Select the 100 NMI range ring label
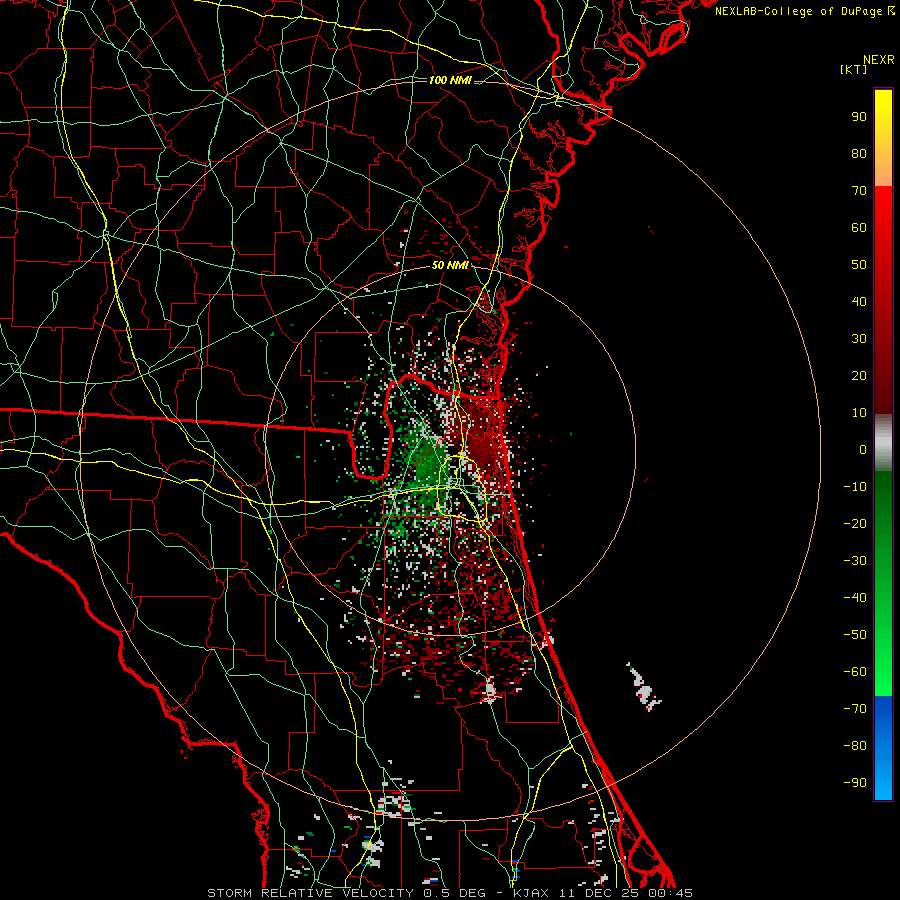The height and width of the screenshot is (900, 900). (450, 80)
